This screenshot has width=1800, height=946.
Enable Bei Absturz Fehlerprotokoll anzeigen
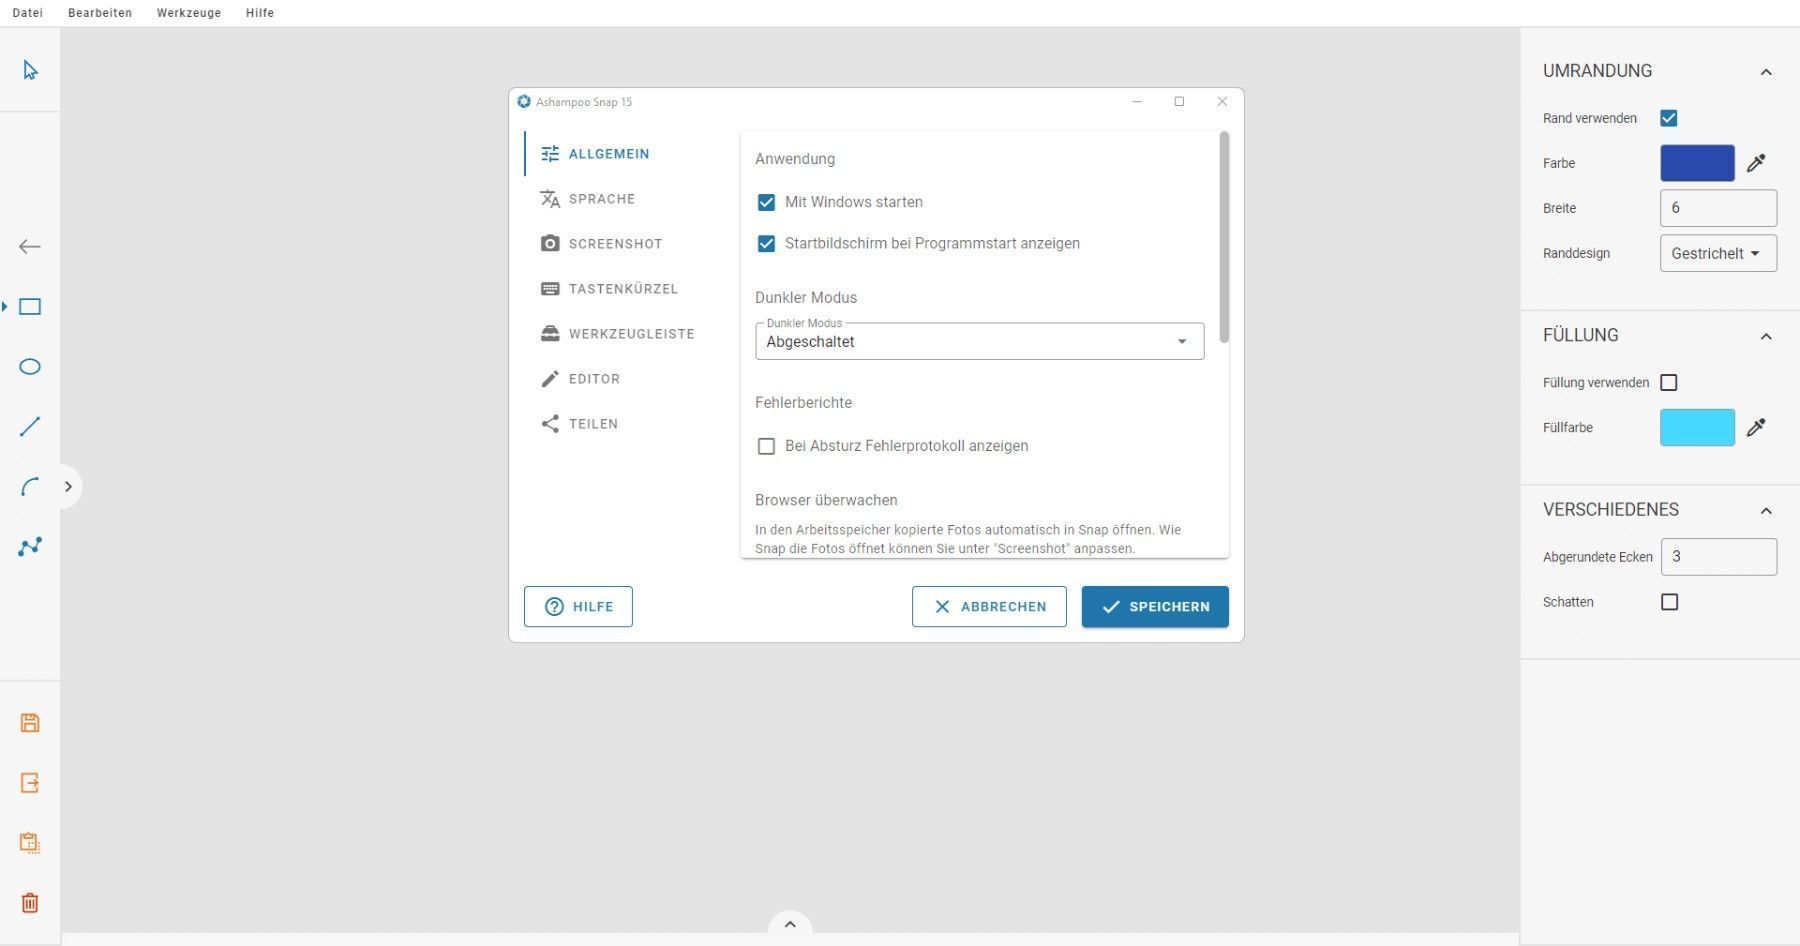coord(766,446)
